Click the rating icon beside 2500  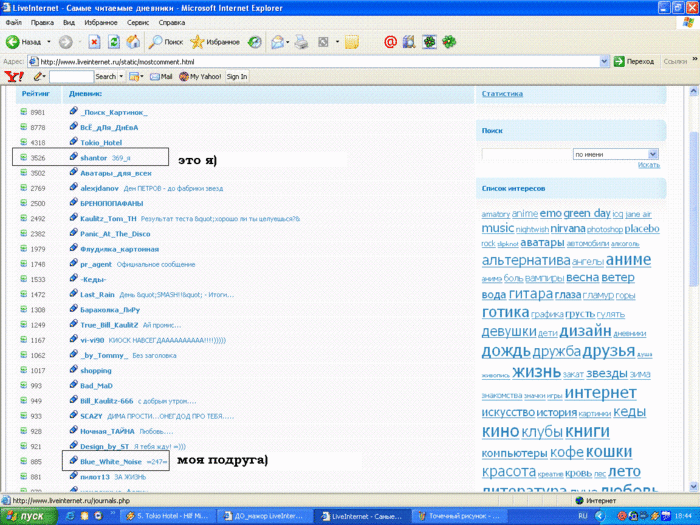pyautogui.click(x=24, y=203)
